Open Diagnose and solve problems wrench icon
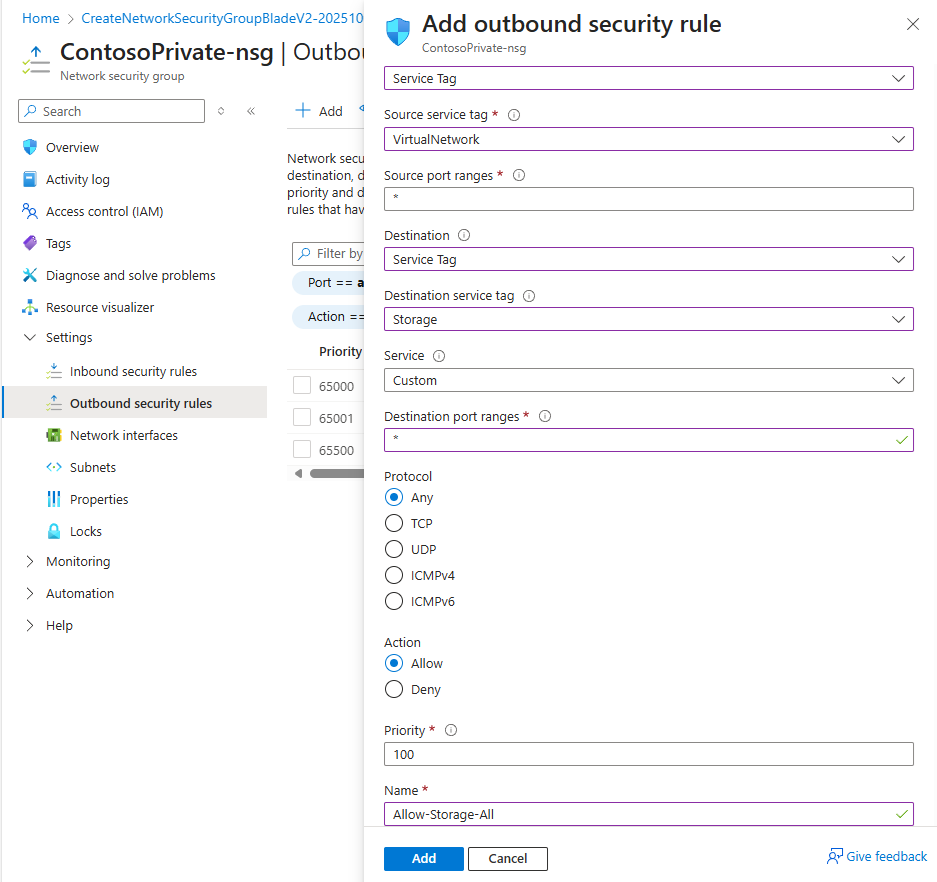937x882 pixels. [x=29, y=275]
